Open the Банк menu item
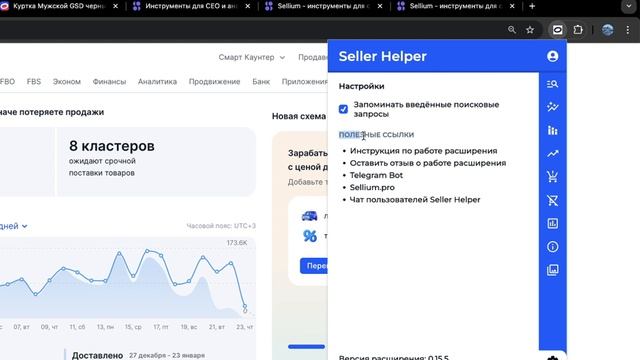640x360 pixels. 261,82
